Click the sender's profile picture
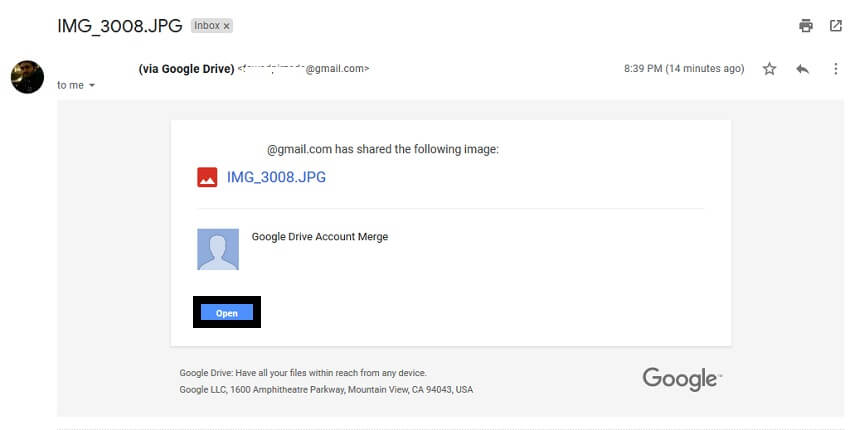The image size is (850, 430). [27, 76]
